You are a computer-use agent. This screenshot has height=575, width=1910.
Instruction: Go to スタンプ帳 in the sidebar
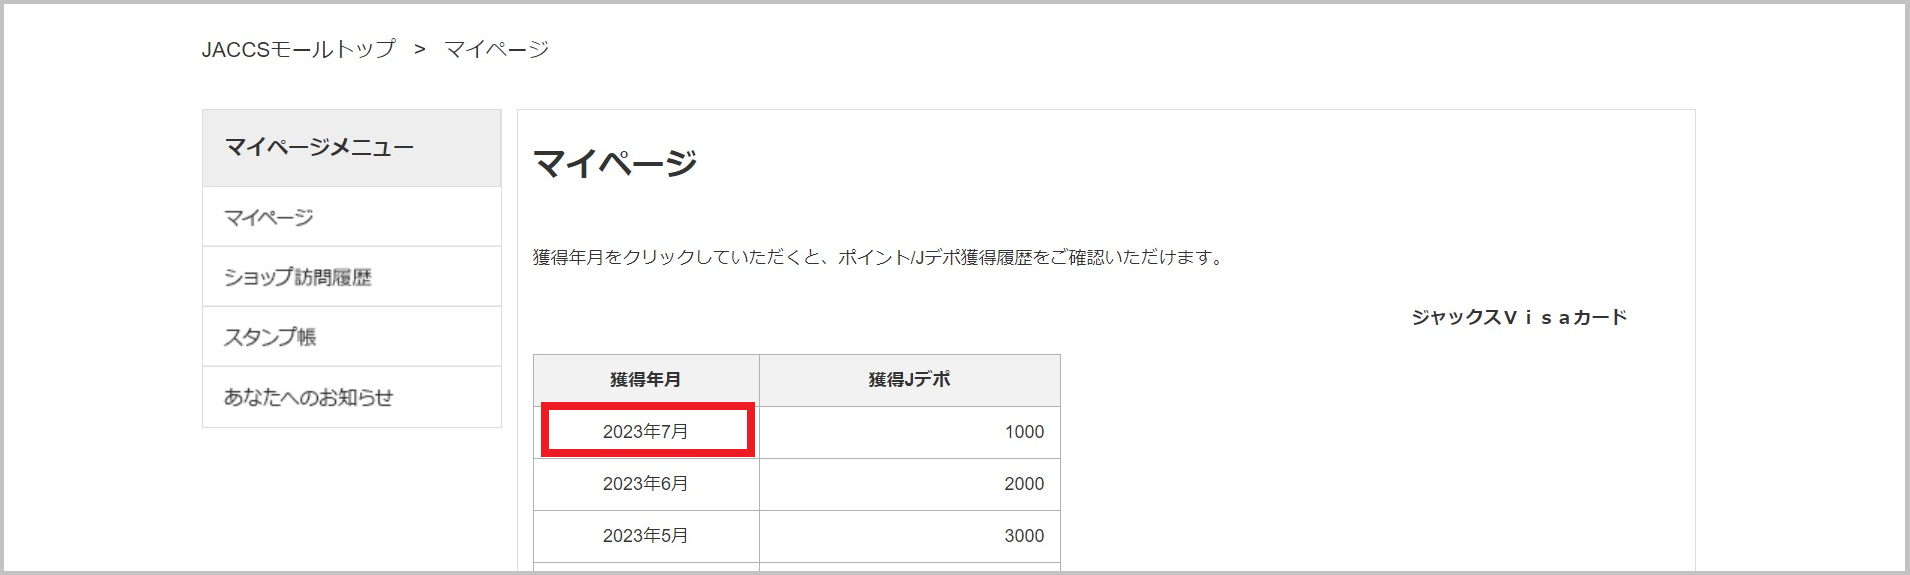[352, 337]
